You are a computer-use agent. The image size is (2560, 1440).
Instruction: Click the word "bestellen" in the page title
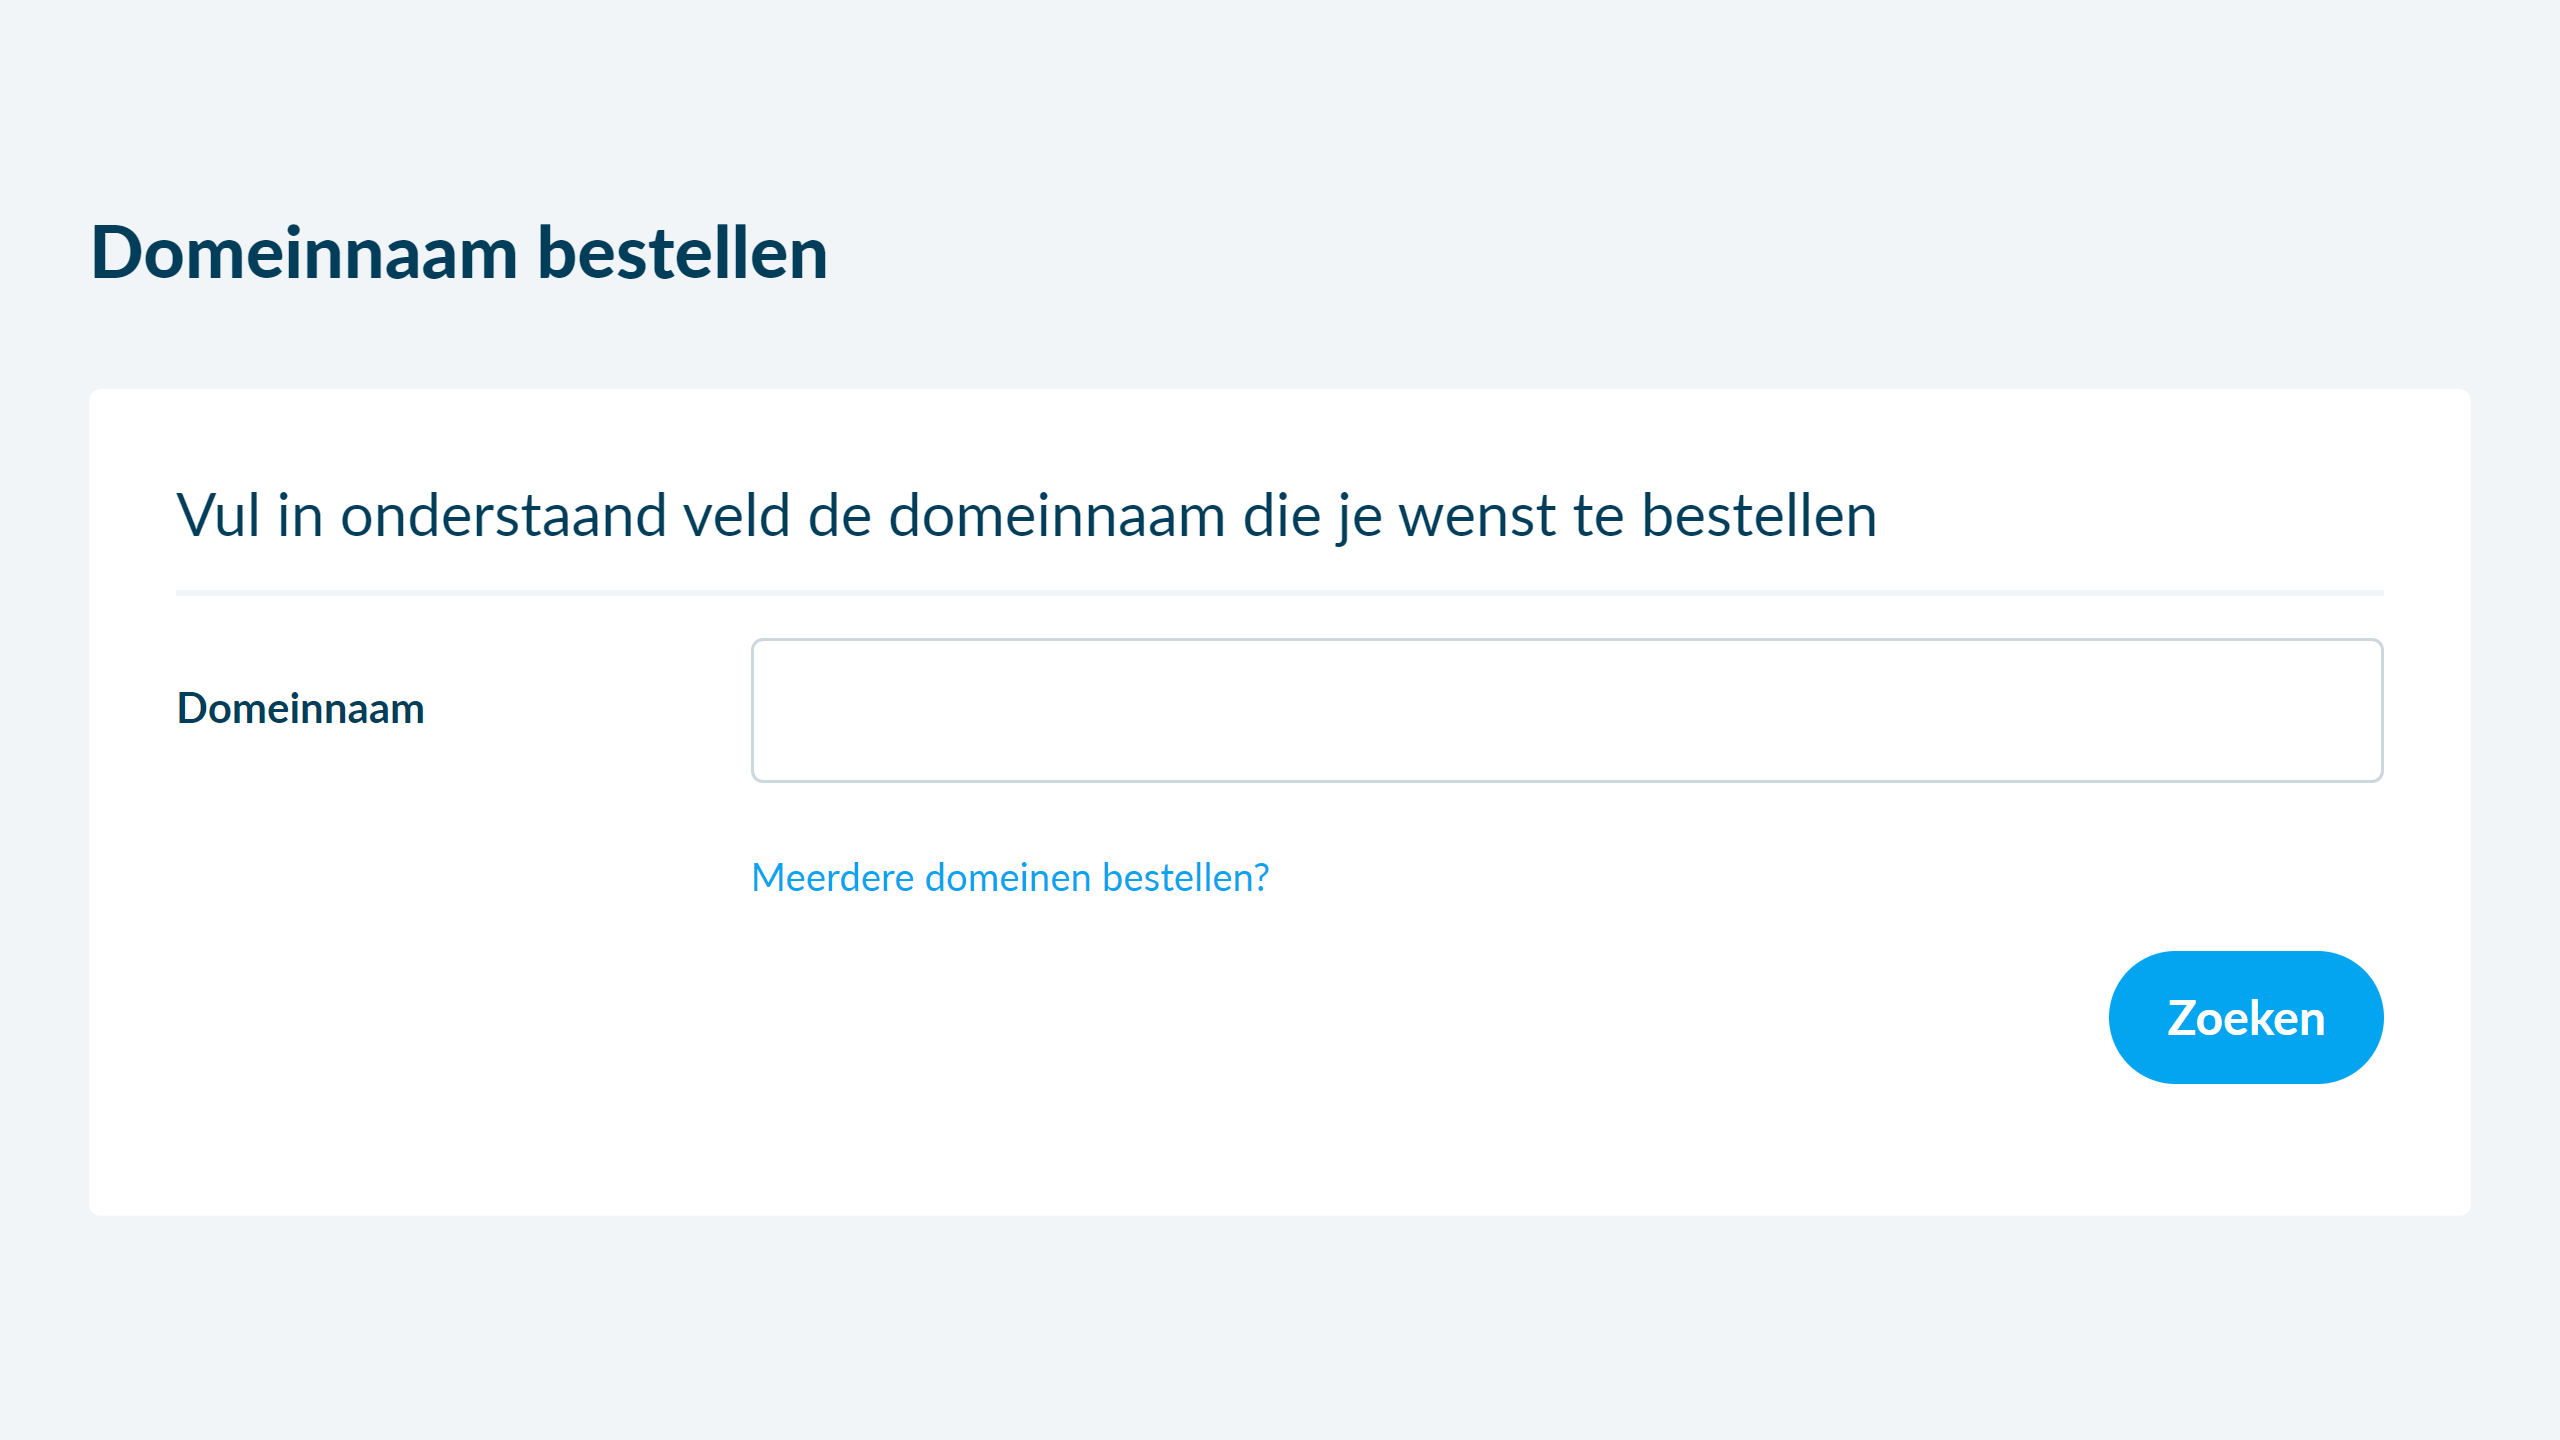(x=682, y=253)
